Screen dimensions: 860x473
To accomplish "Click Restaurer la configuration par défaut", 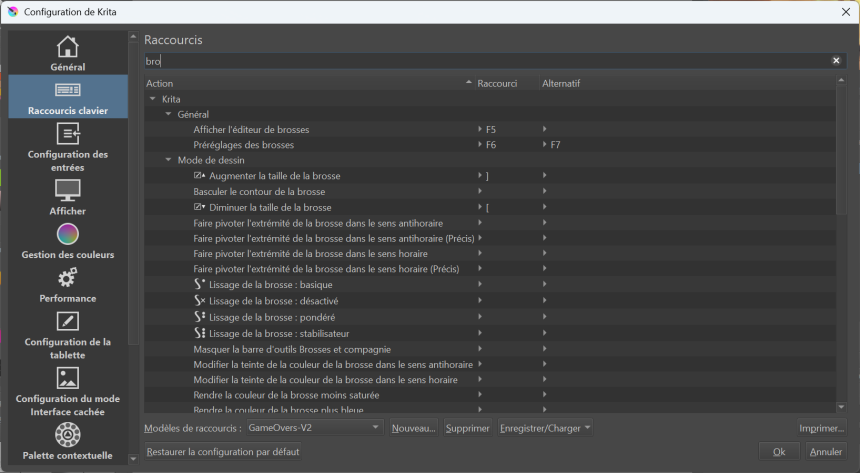I will [222, 451].
